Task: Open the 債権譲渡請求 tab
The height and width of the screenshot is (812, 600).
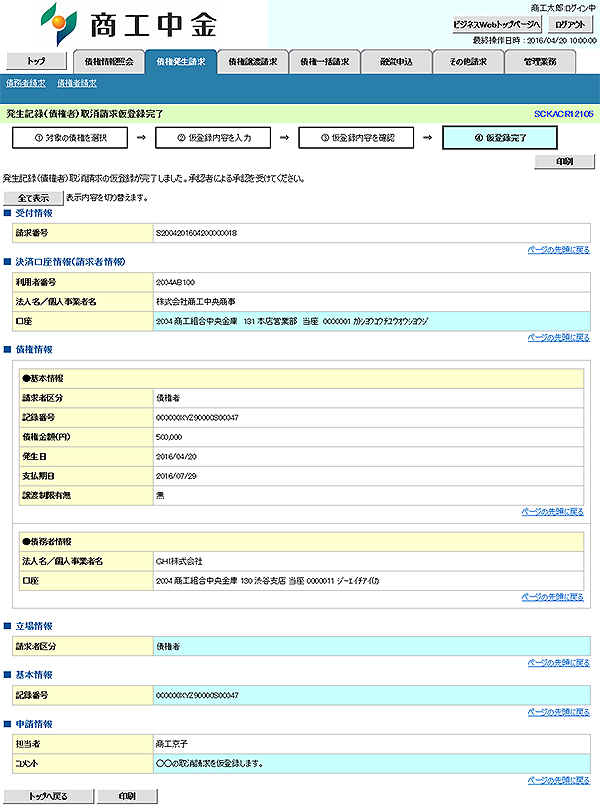Action: pos(253,62)
